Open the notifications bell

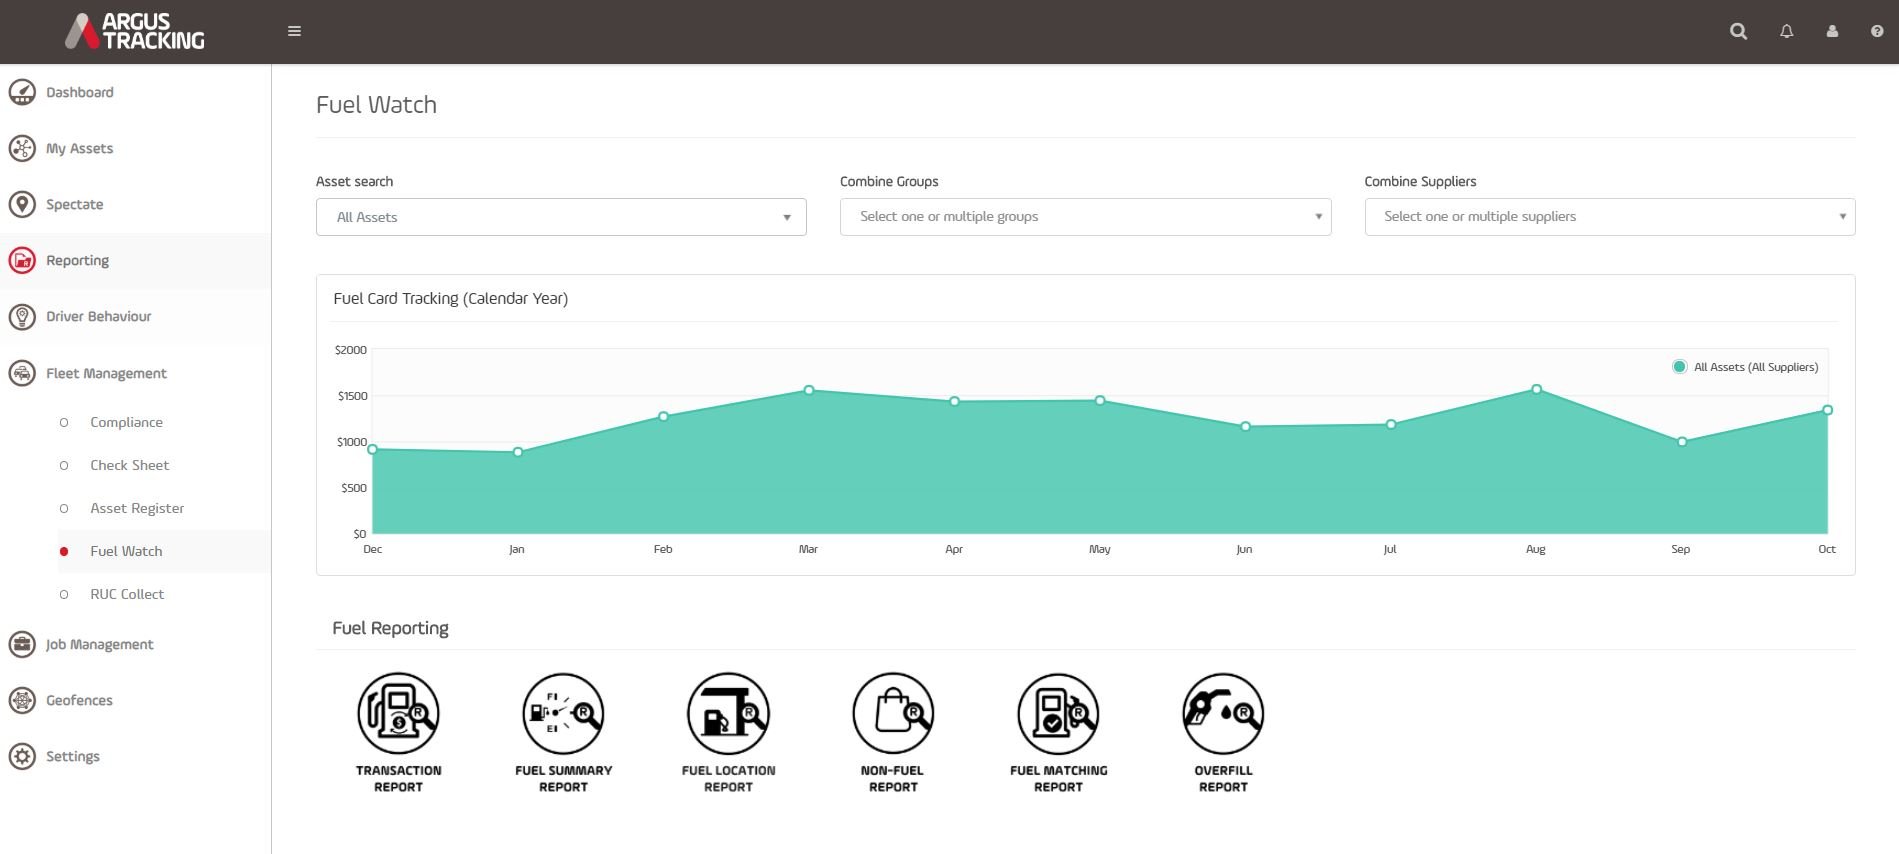1786,31
